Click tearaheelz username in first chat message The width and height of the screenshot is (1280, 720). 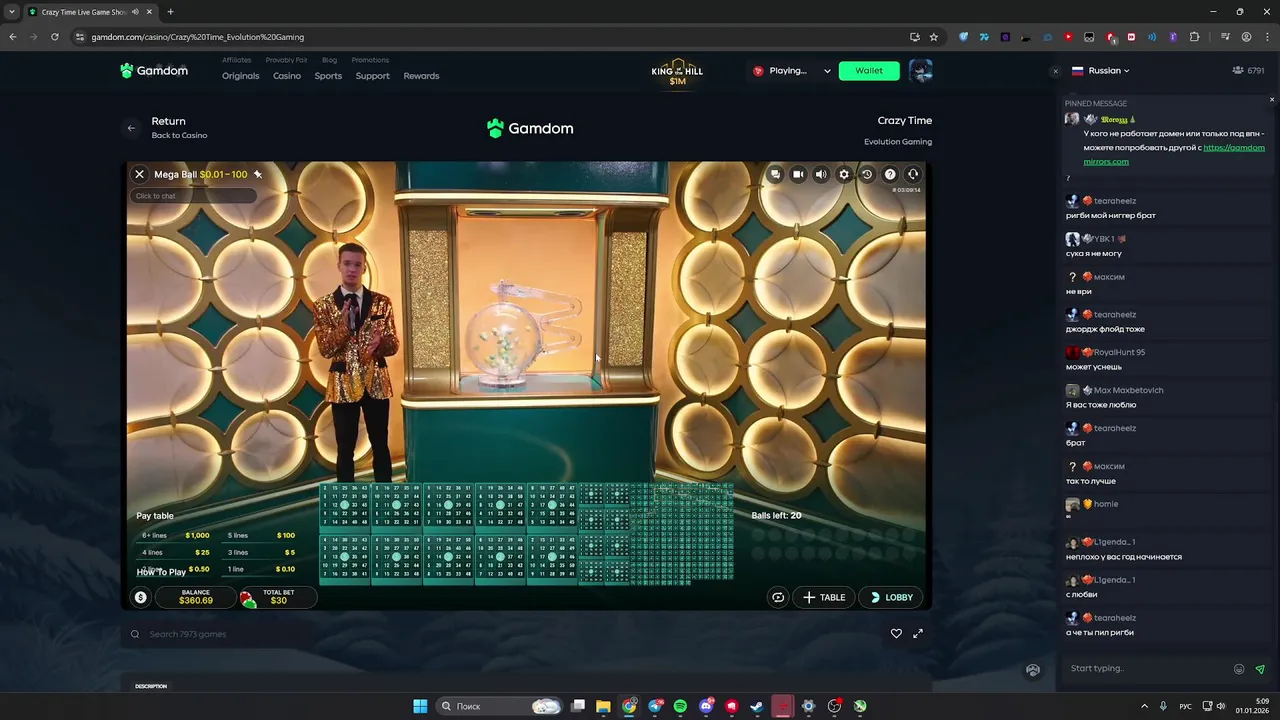1115,201
